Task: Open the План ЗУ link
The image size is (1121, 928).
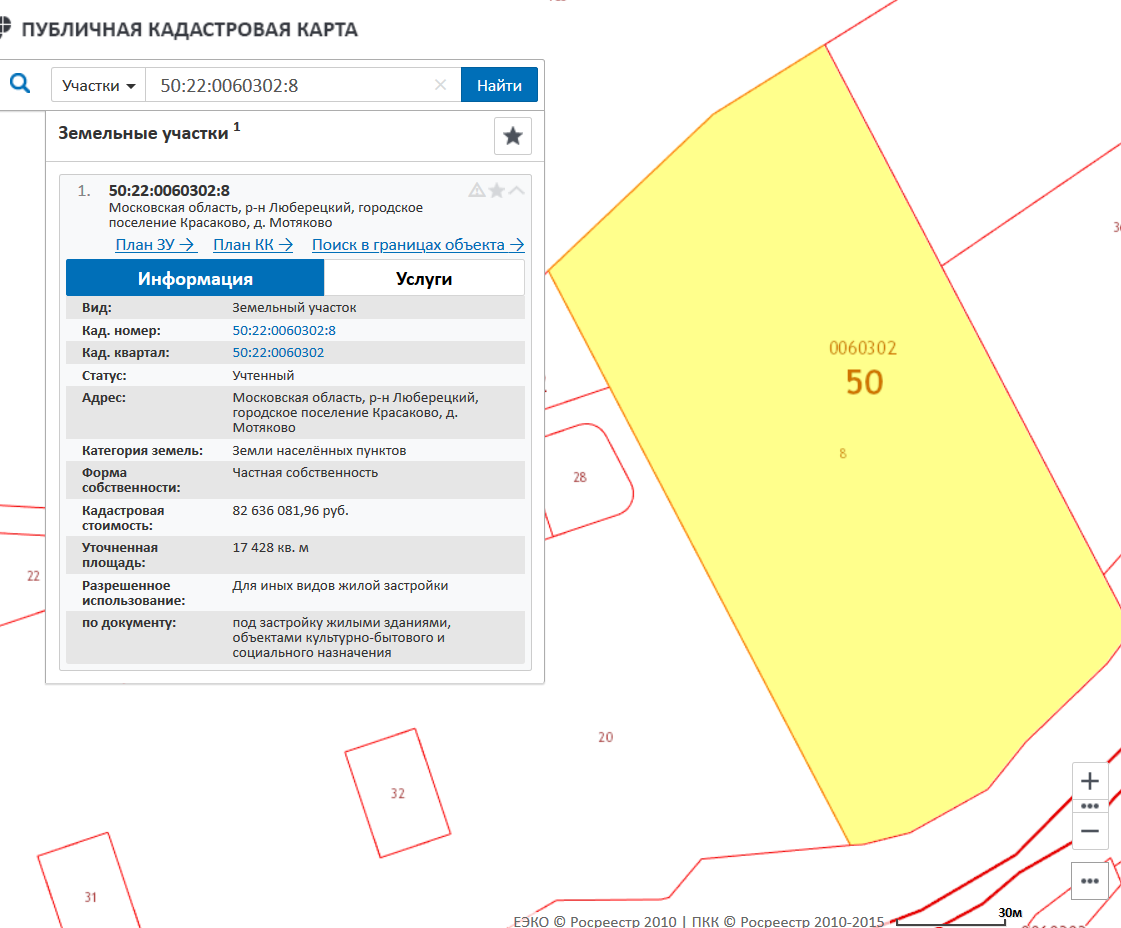Action: (155, 244)
